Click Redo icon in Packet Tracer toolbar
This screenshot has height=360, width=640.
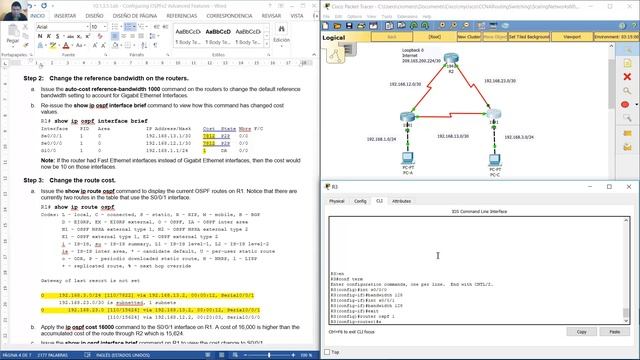(x=425, y=26)
